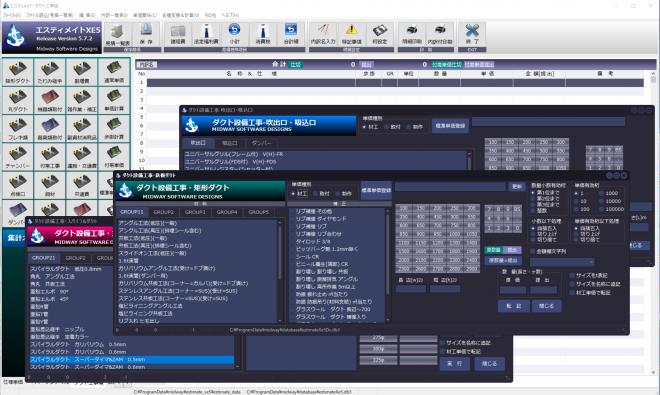Open the 特記事項 warning-triangle icon

point(351,34)
